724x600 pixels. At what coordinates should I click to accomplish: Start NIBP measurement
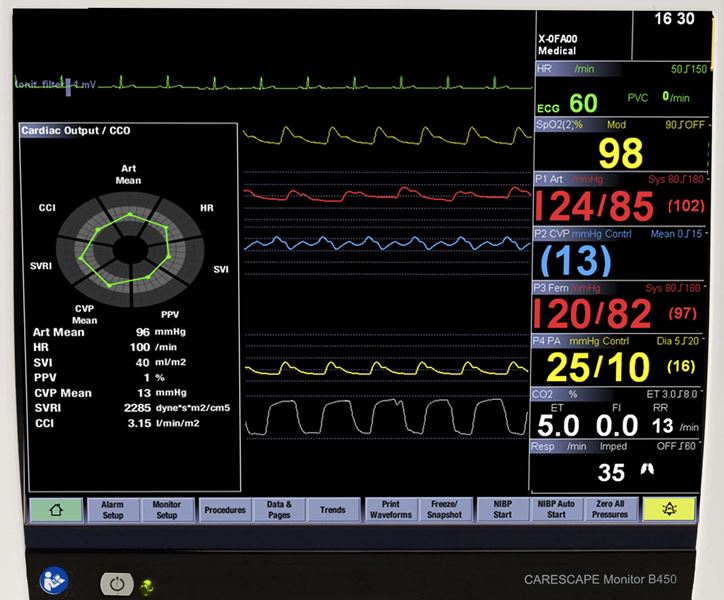click(x=502, y=509)
